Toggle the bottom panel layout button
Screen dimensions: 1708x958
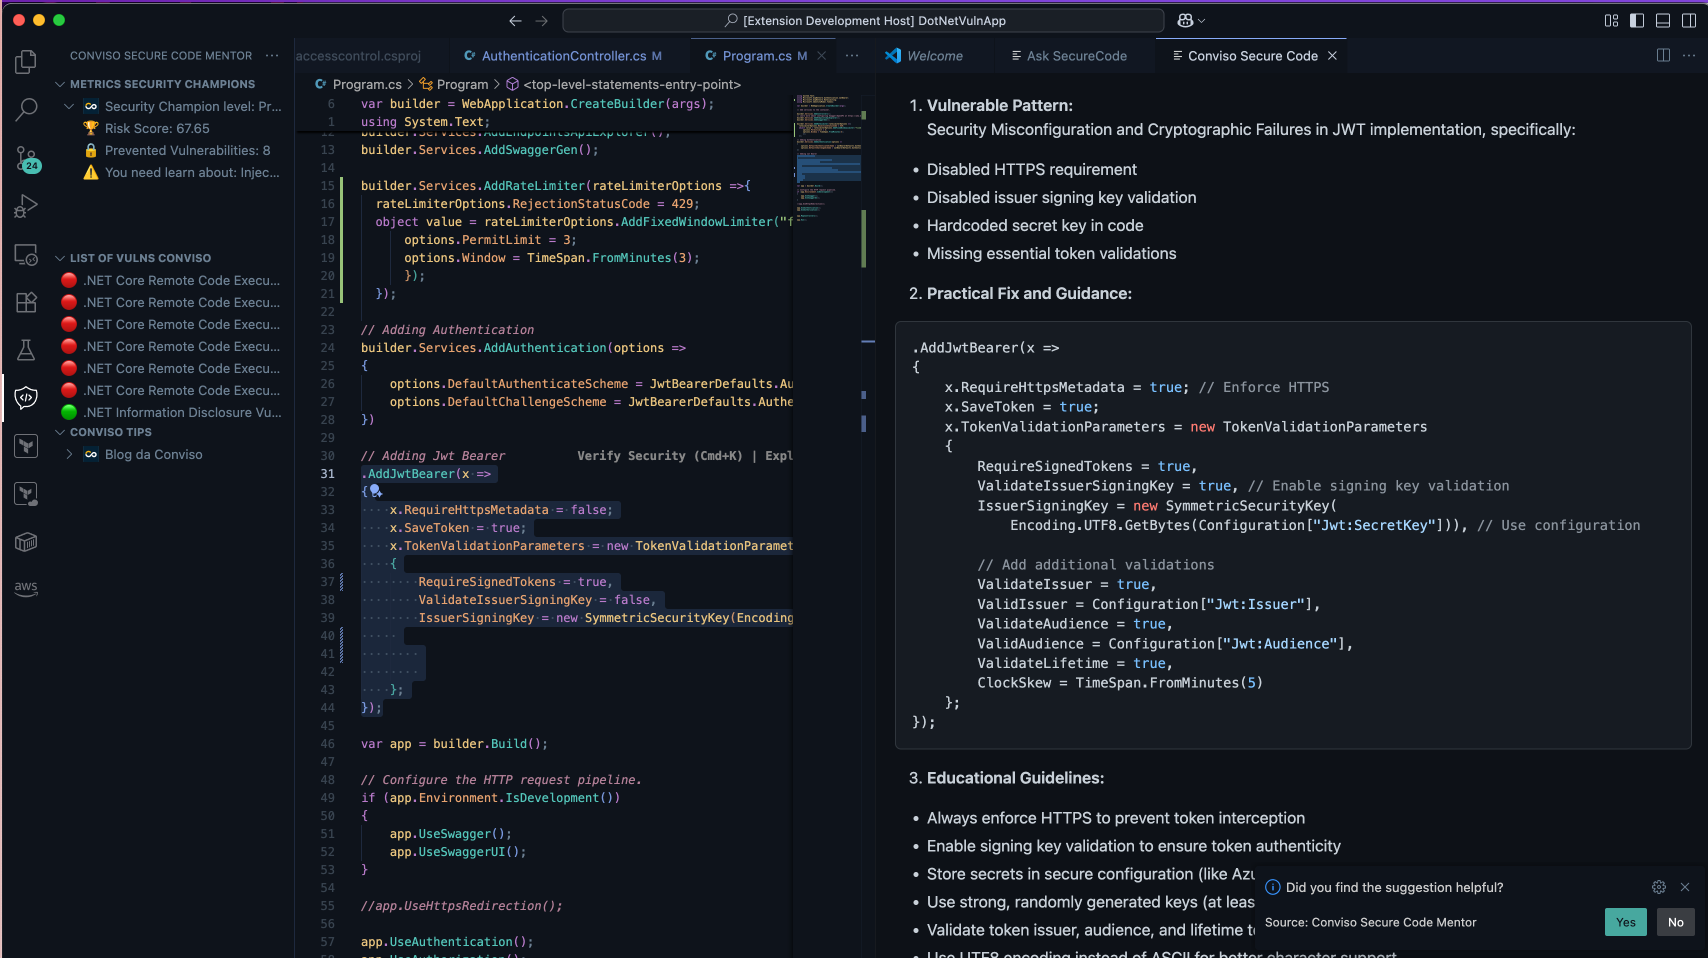coord(1663,21)
